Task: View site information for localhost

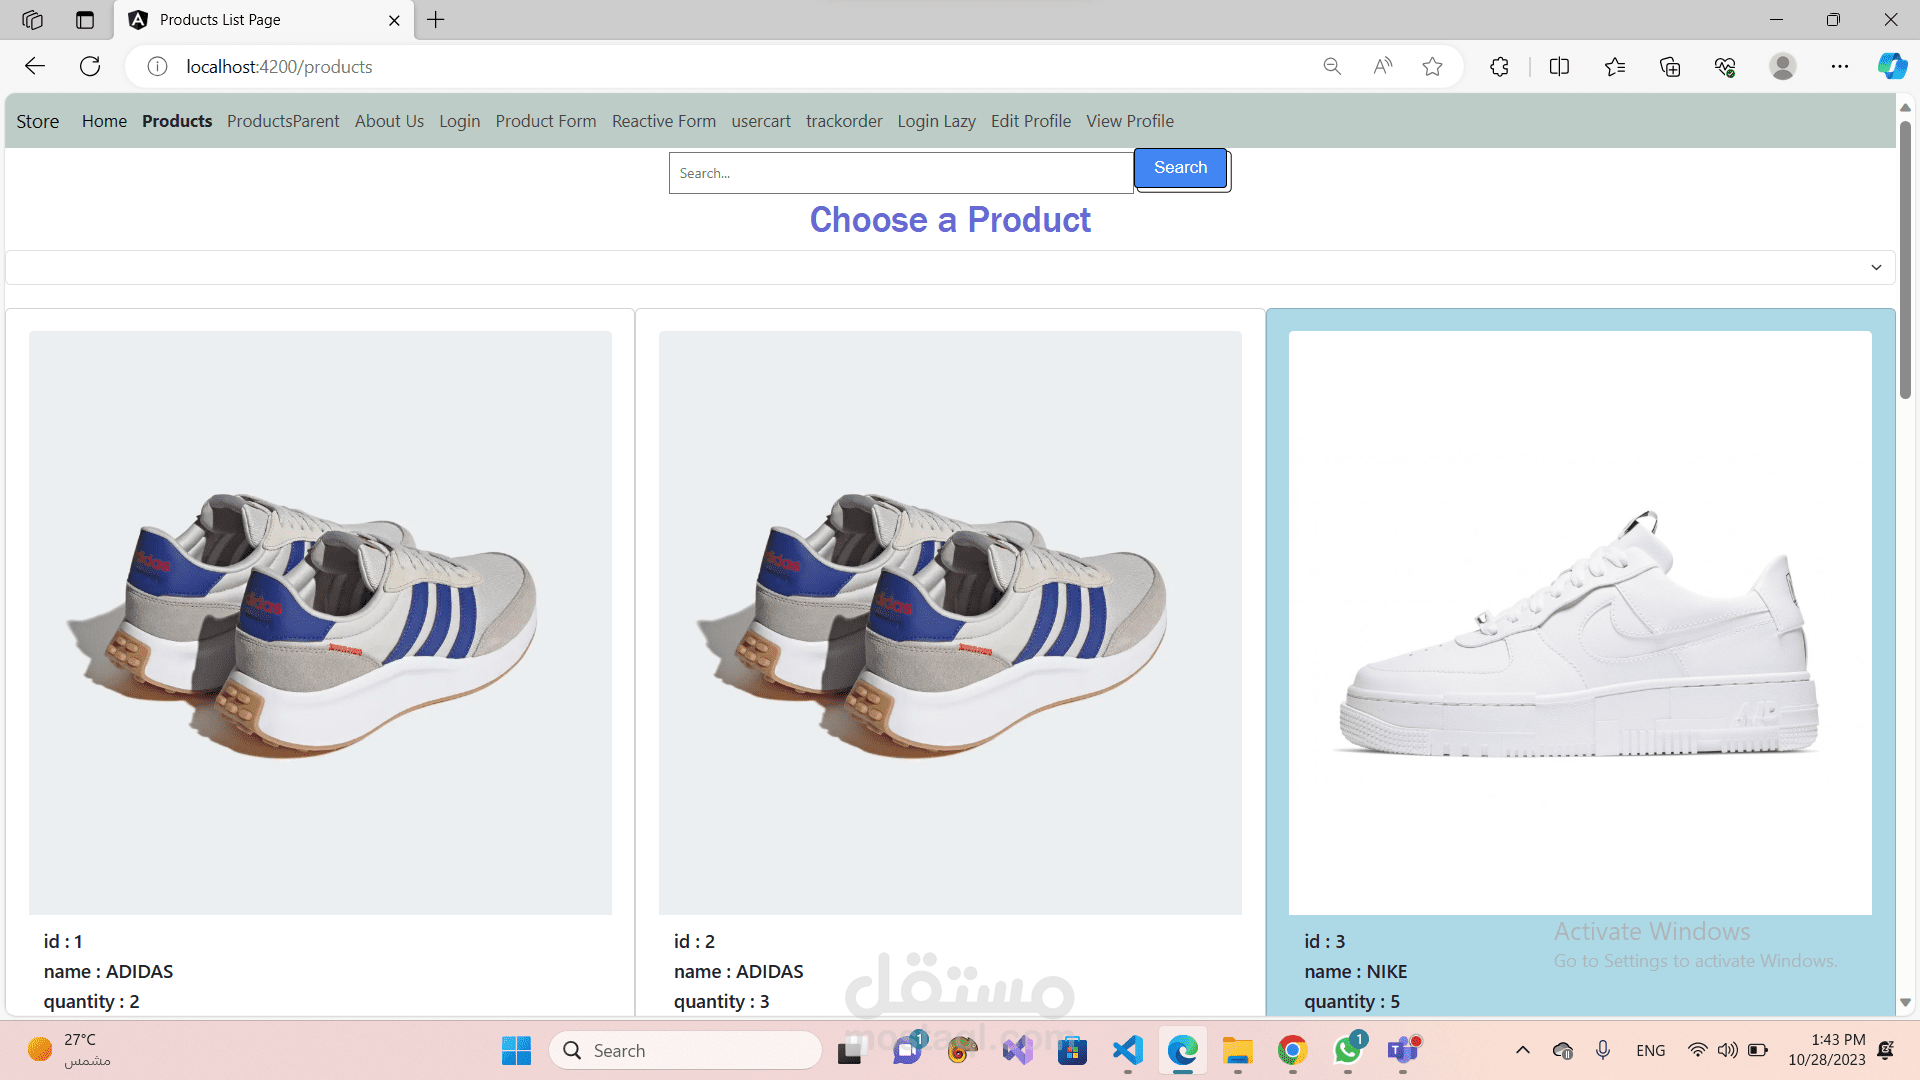Action: pos(157,67)
